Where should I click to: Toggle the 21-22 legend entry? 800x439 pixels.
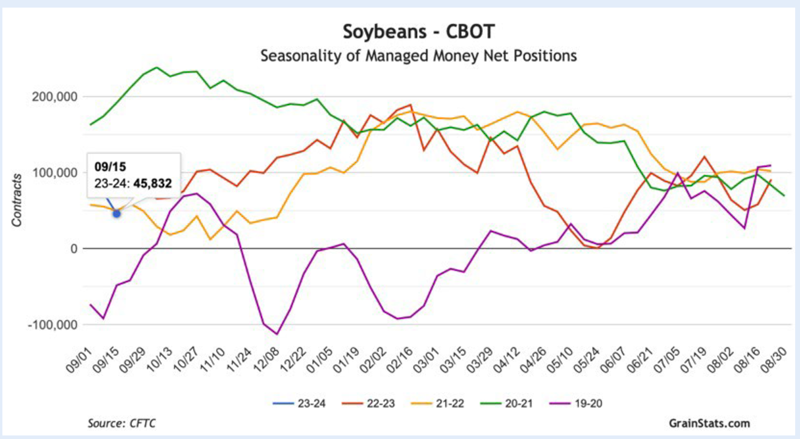[437, 403]
